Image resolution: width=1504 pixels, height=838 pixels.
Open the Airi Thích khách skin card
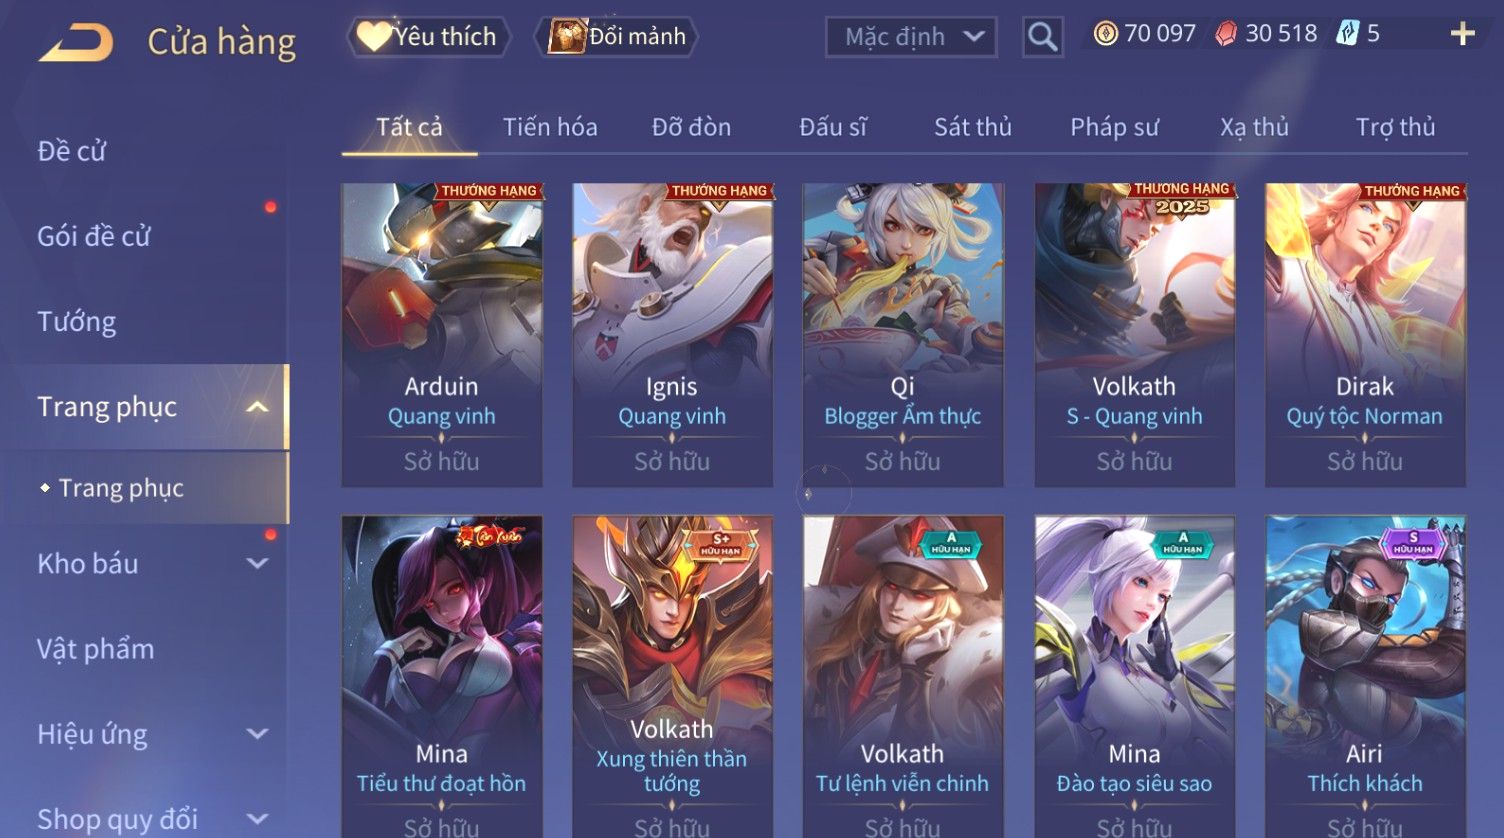coord(1365,676)
